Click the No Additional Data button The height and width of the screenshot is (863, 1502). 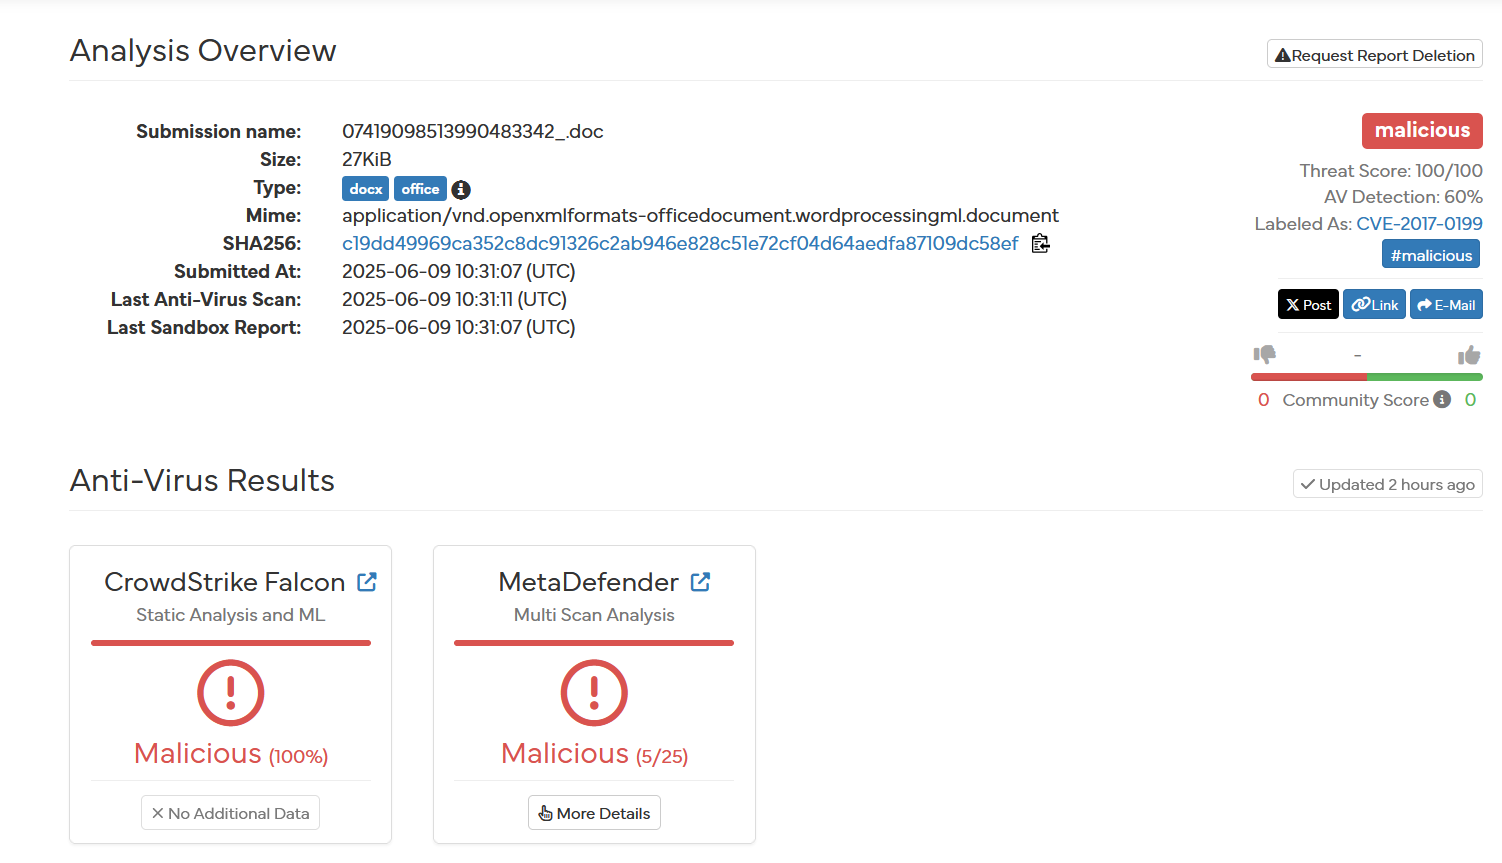pyautogui.click(x=231, y=813)
